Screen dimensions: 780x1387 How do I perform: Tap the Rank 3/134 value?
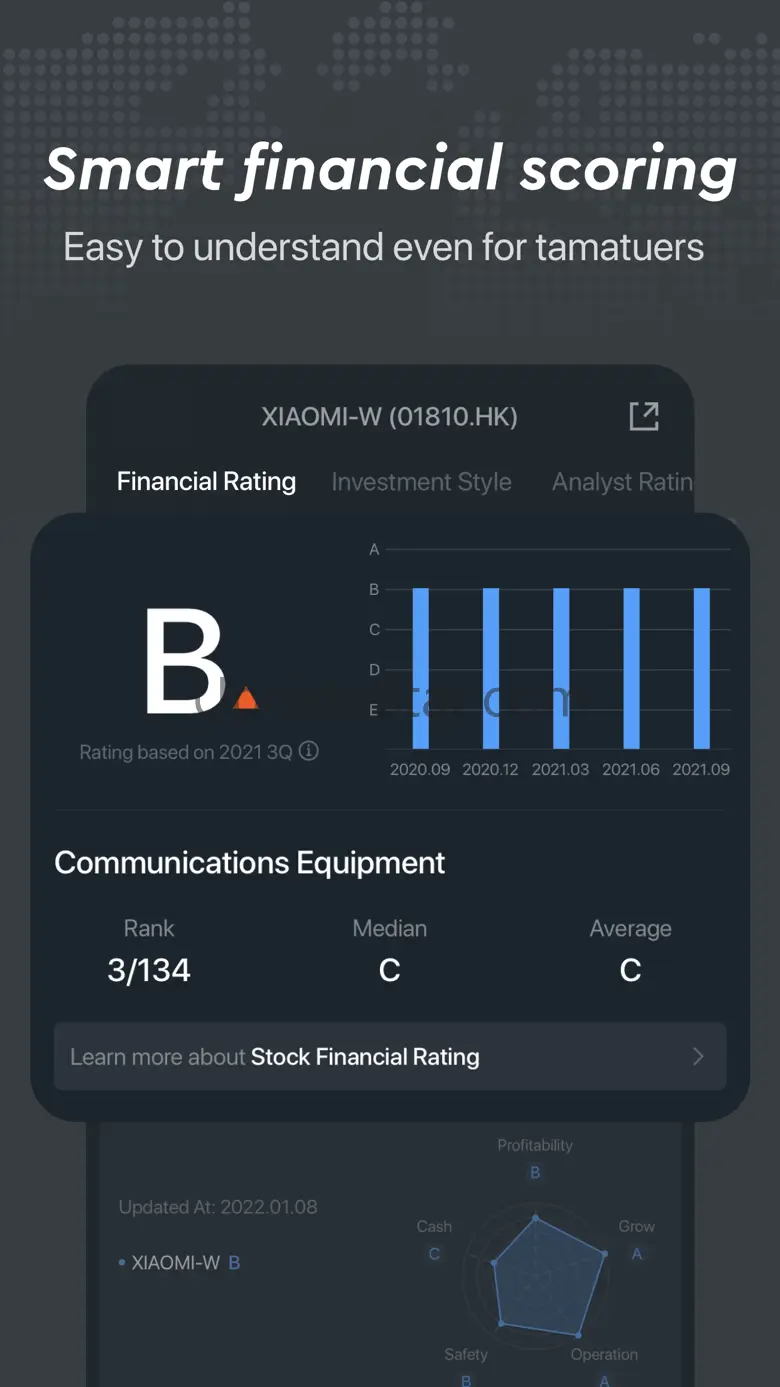coord(149,970)
